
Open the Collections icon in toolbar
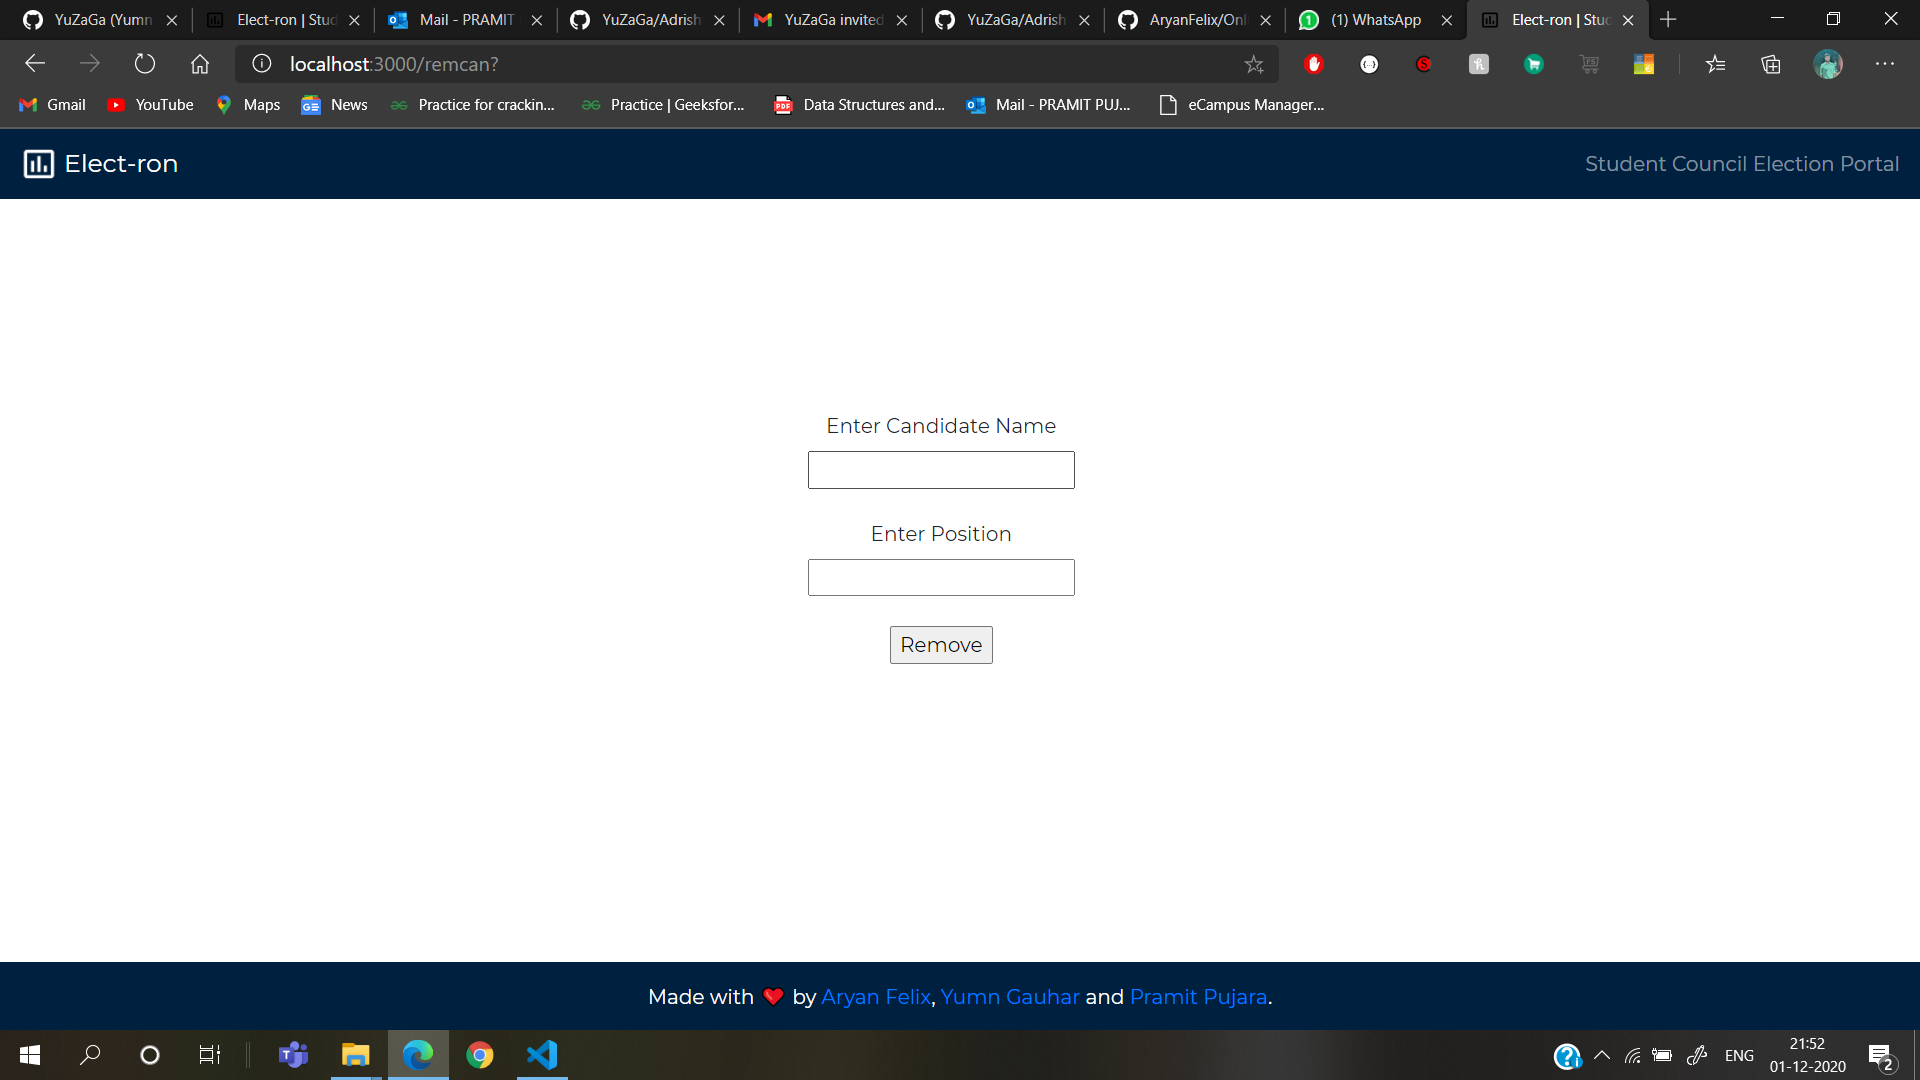1771,64
